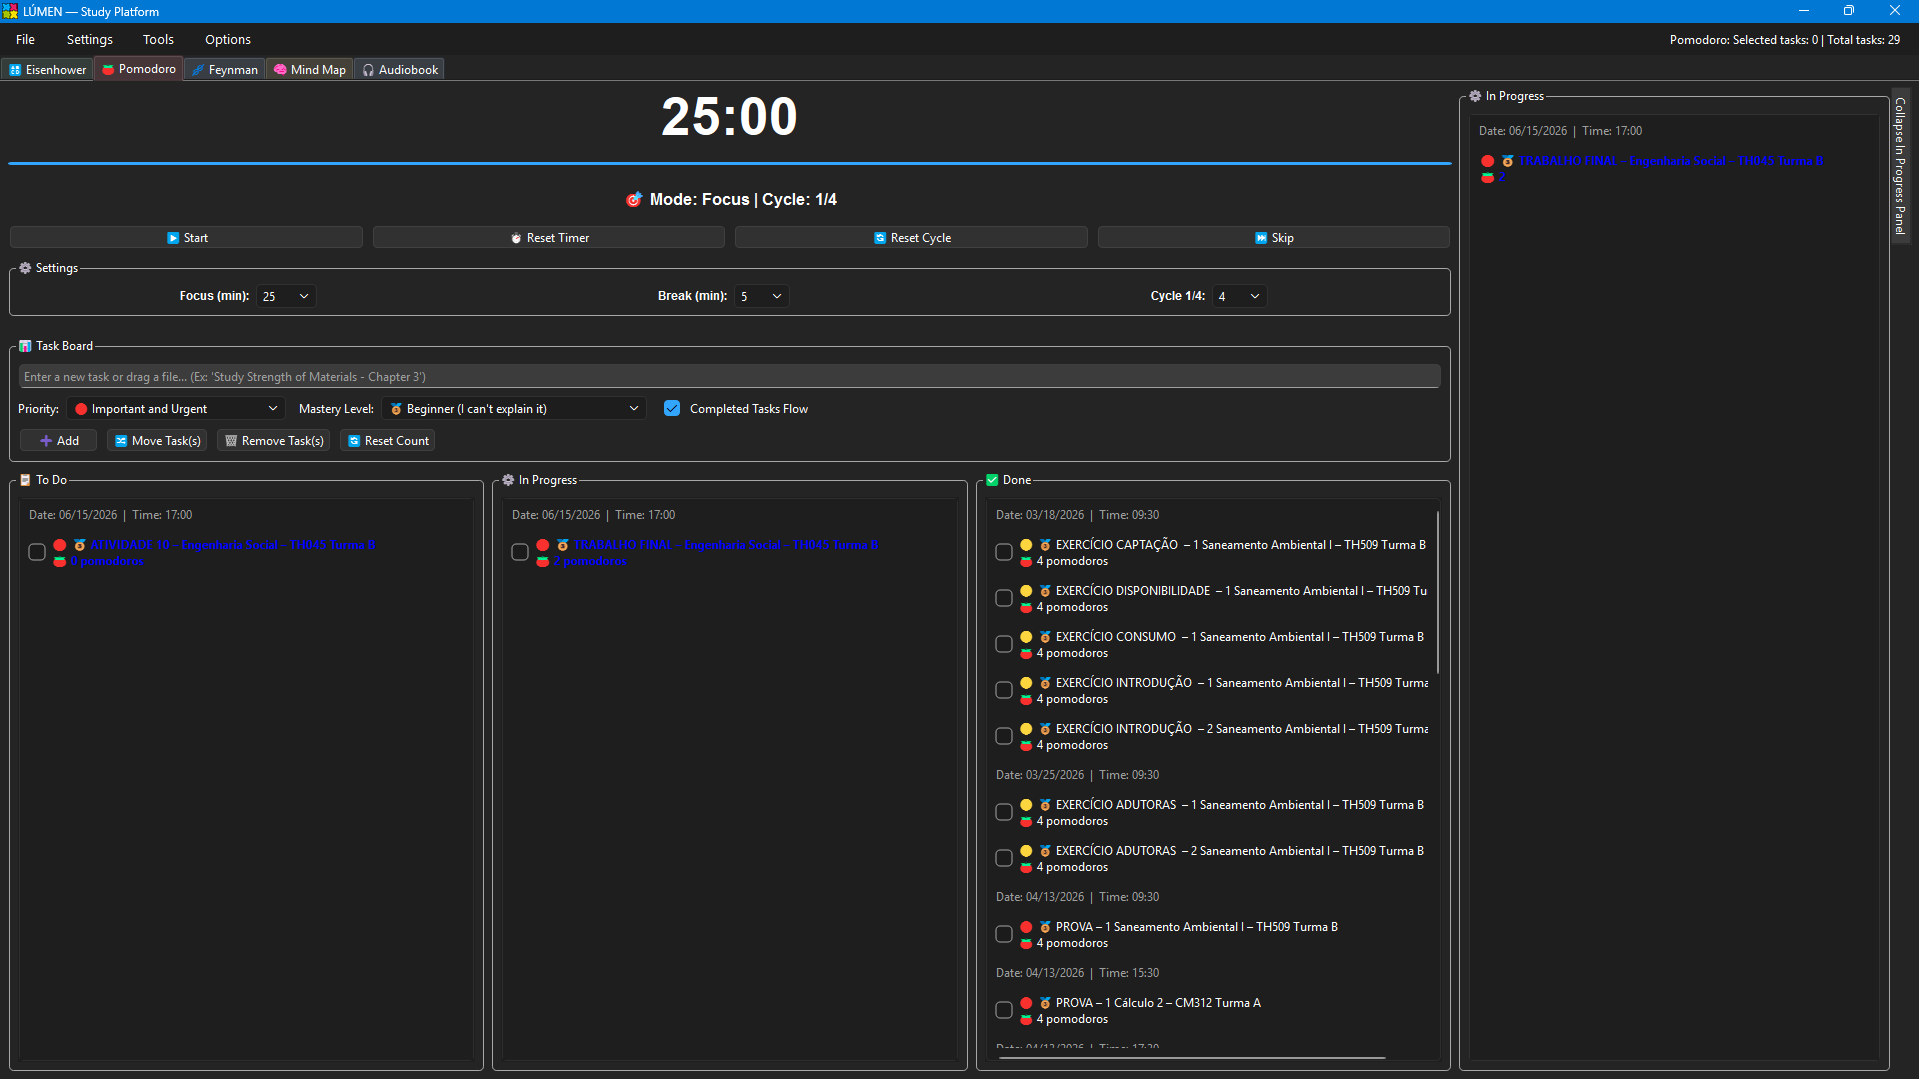Click the LÚMEN app icon in the title bar
Screen dimensions: 1919x1079
(10, 11)
